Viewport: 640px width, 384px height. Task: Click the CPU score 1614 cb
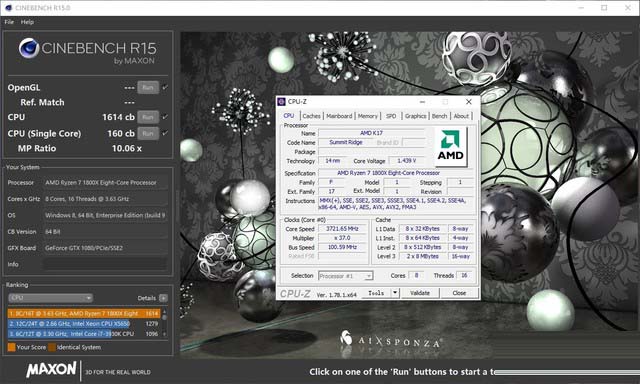pos(118,117)
